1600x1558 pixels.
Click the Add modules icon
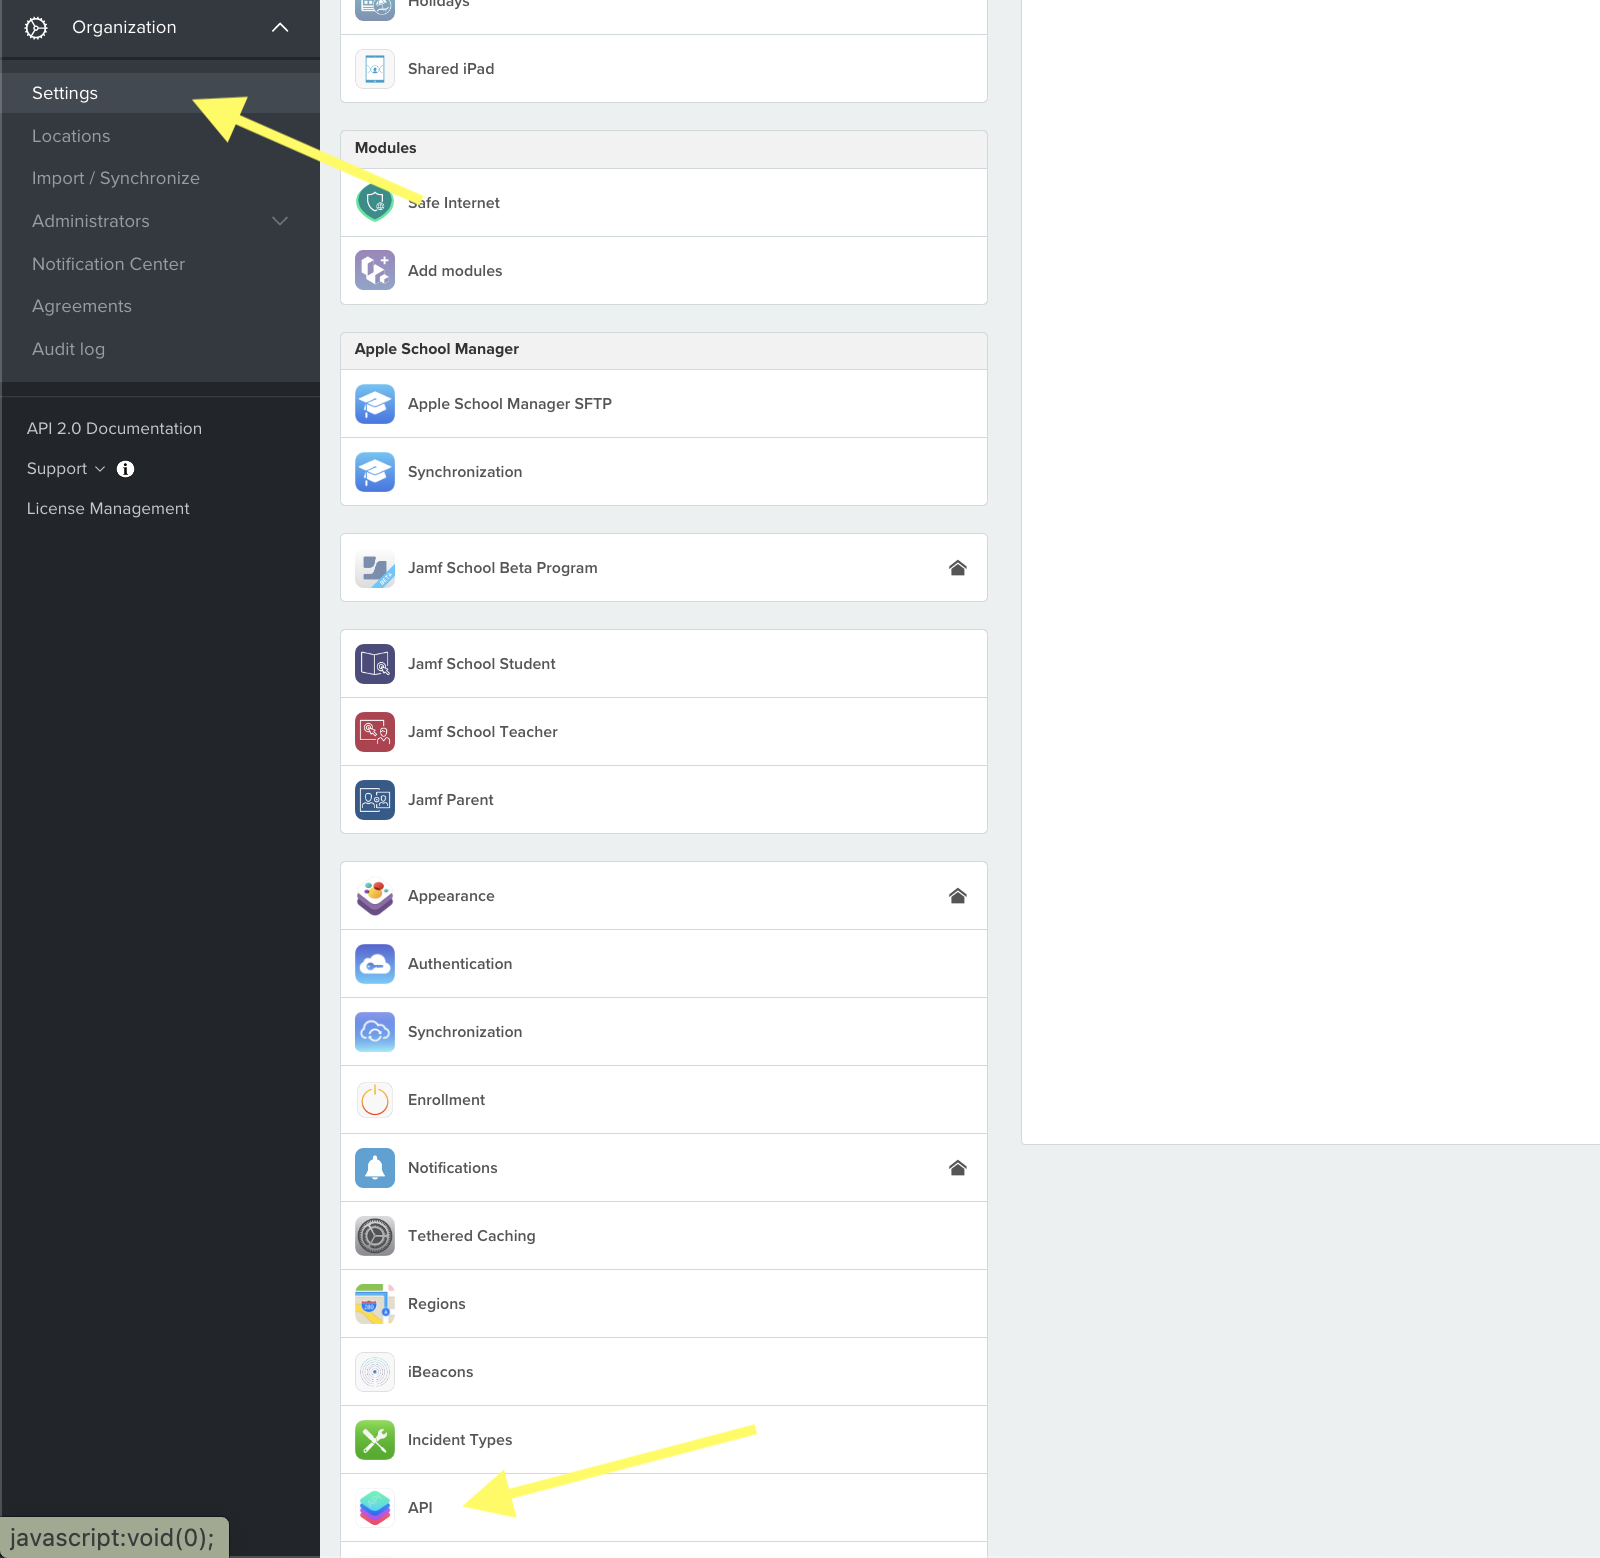[374, 270]
